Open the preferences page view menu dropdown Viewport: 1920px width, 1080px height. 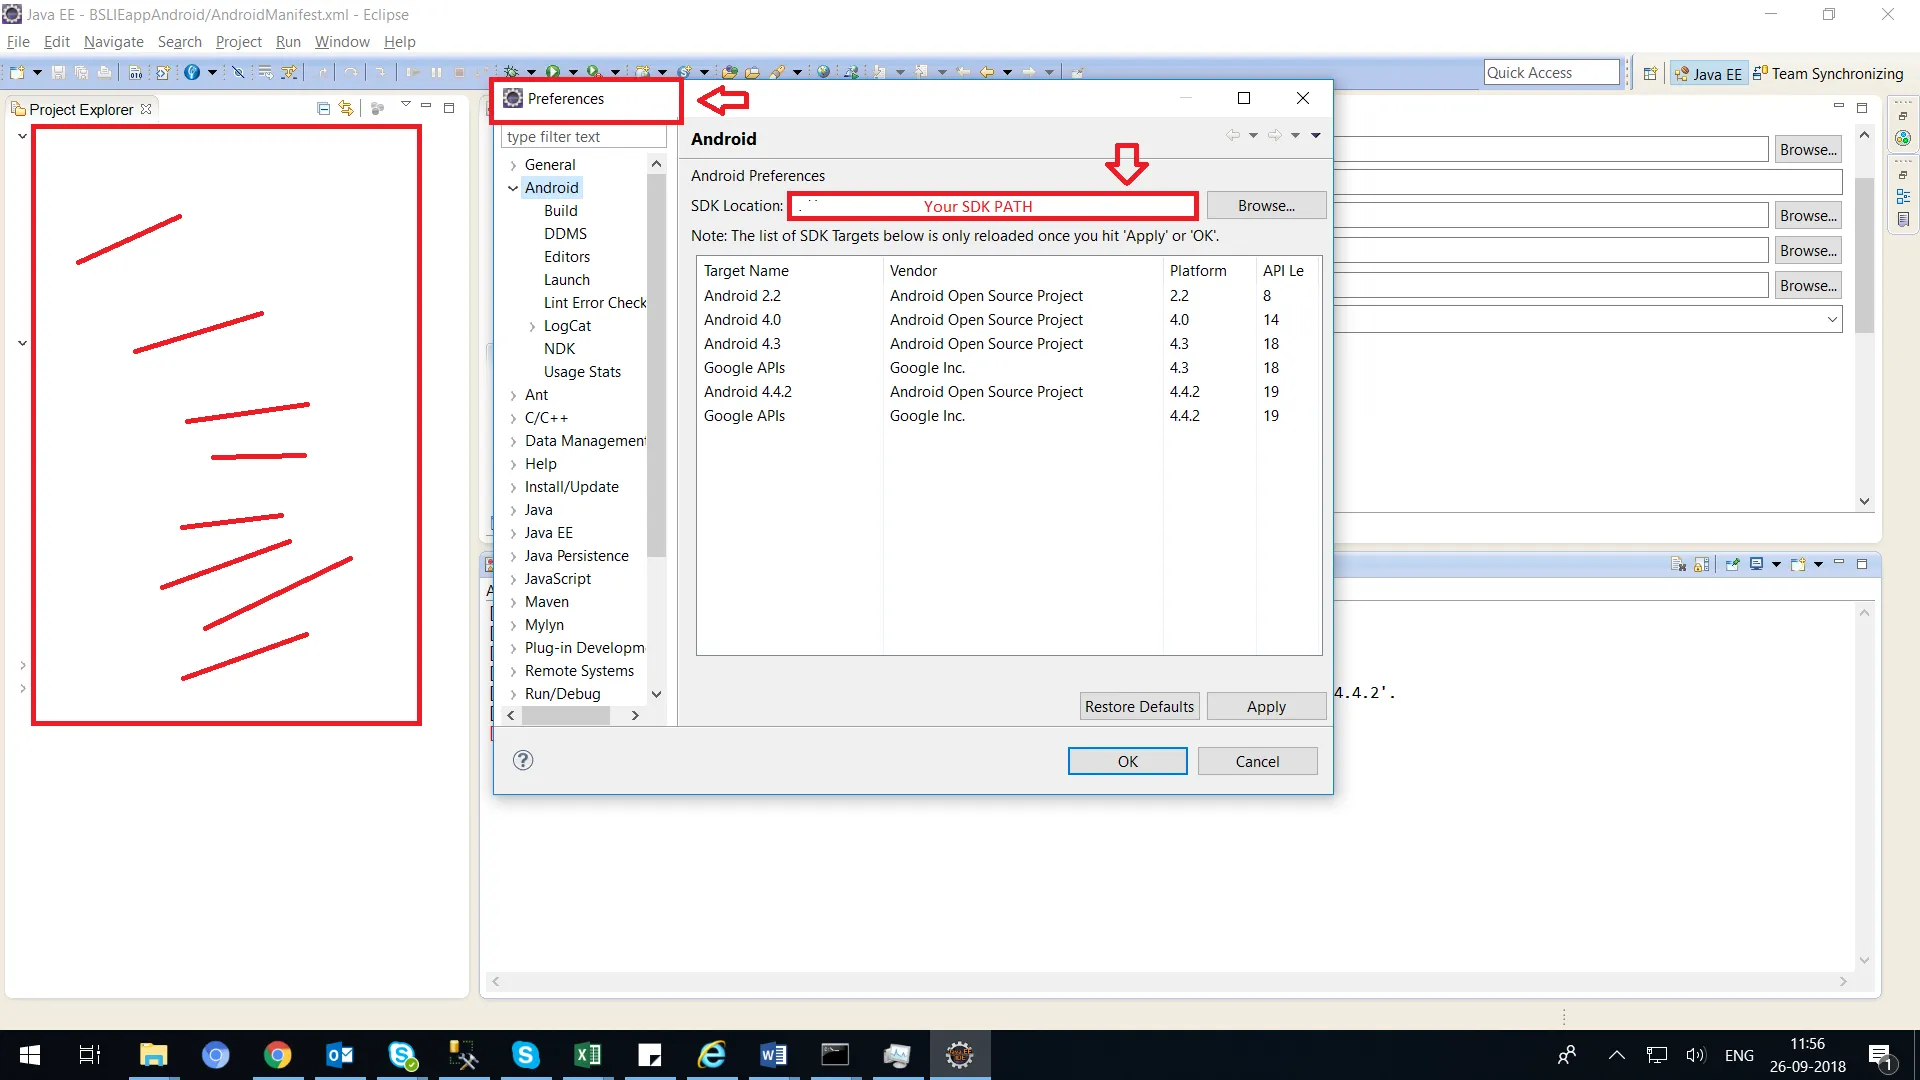coord(1316,136)
